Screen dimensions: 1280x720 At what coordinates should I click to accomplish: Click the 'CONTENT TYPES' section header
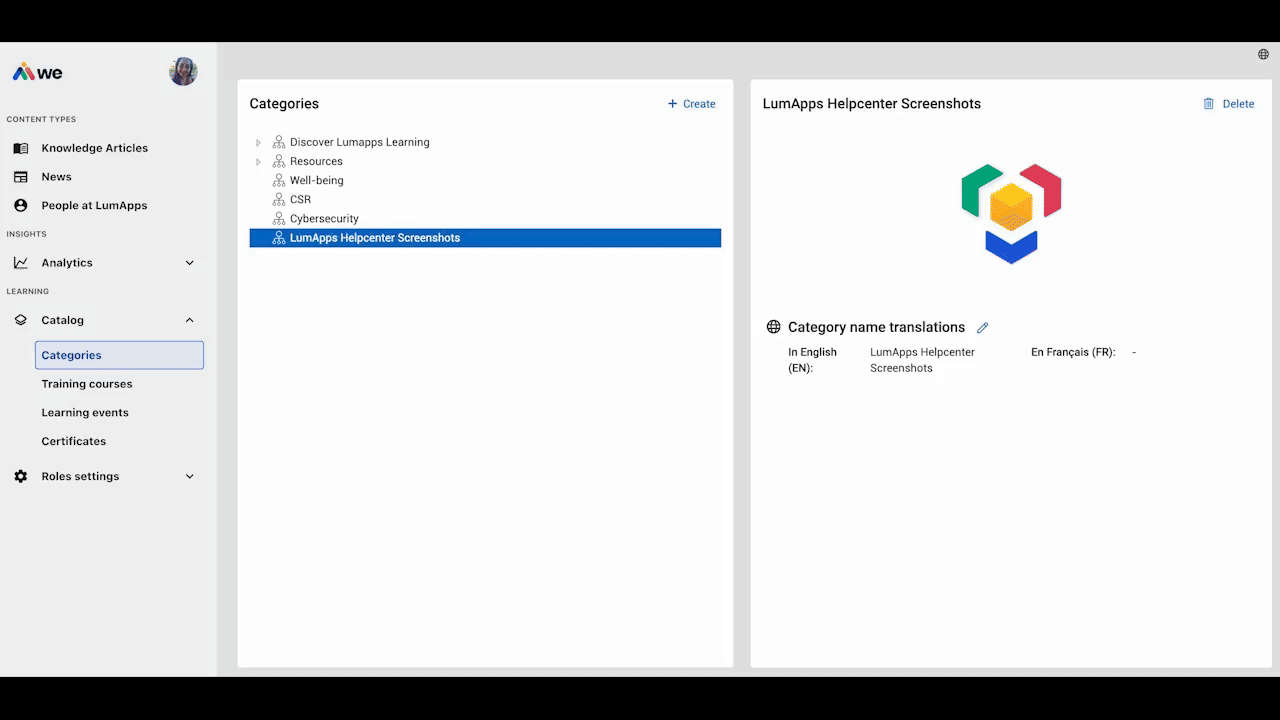tap(41, 119)
